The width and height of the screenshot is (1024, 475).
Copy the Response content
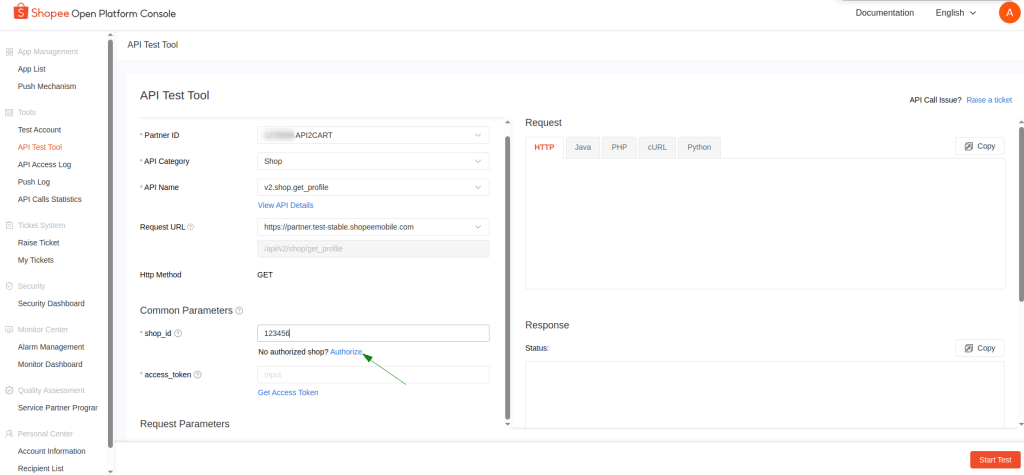[x=979, y=348]
